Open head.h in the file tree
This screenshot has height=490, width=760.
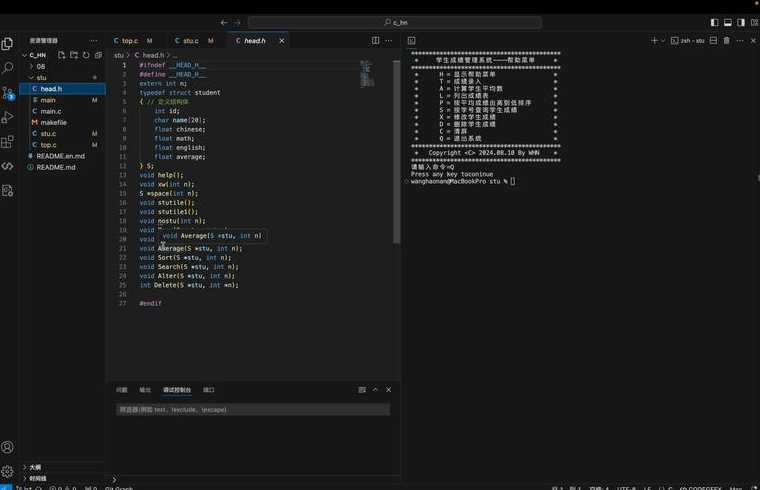click(x=62, y=89)
